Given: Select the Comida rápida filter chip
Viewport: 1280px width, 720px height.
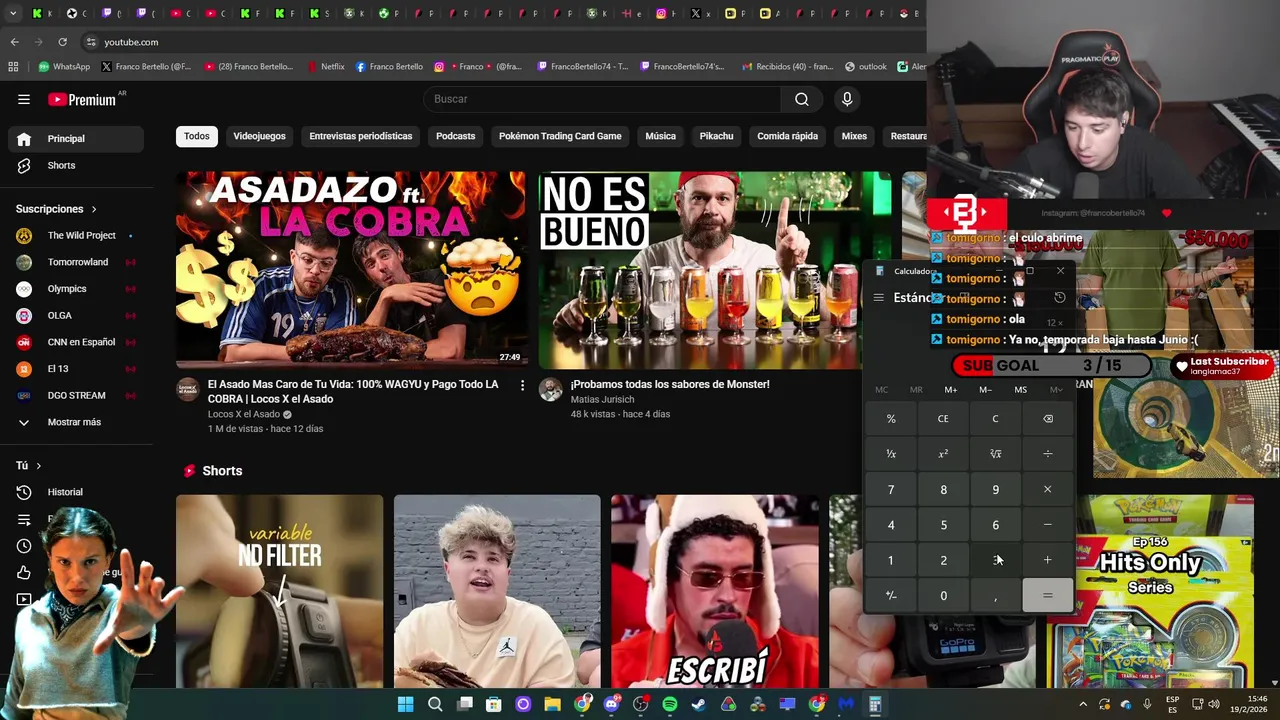Looking at the screenshot, I should 788,136.
